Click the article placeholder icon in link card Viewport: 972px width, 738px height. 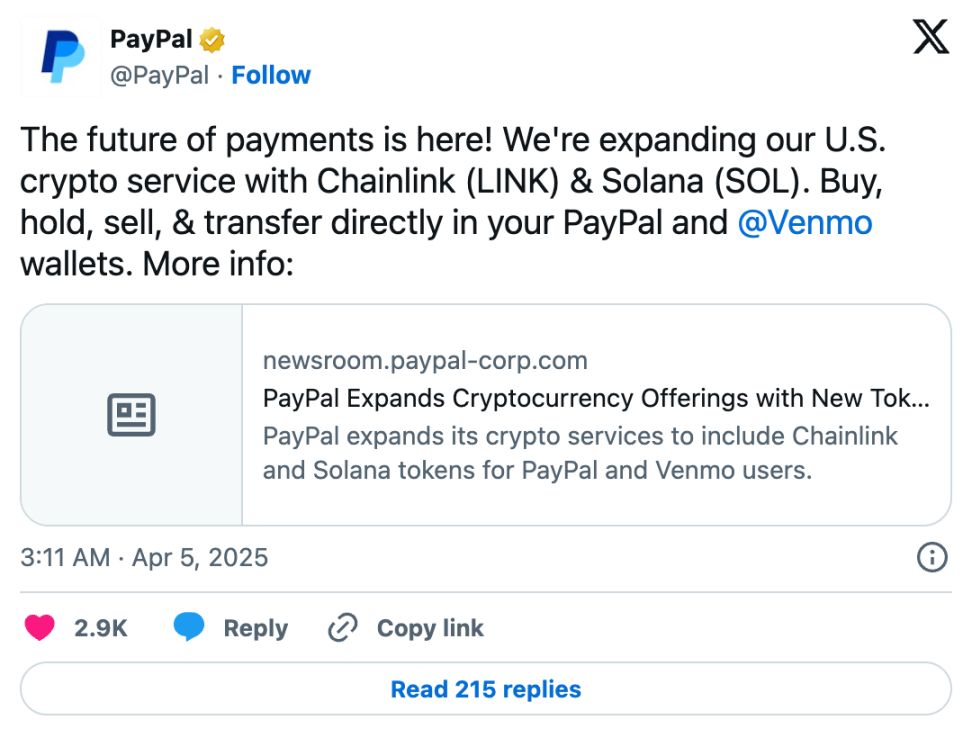tap(131, 415)
